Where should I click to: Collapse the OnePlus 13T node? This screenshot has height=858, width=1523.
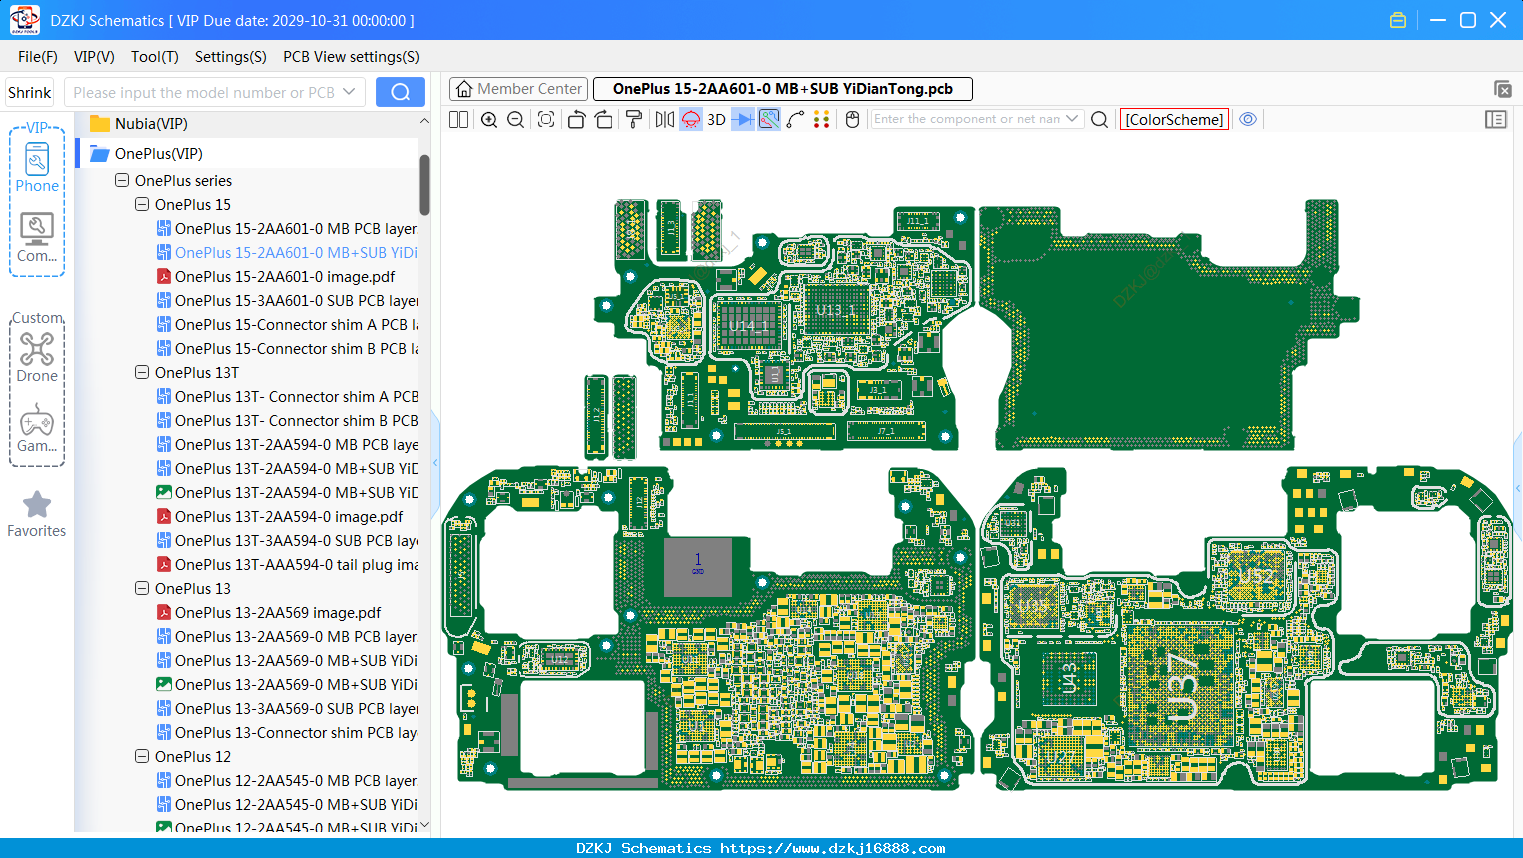pyautogui.click(x=142, y=373)
